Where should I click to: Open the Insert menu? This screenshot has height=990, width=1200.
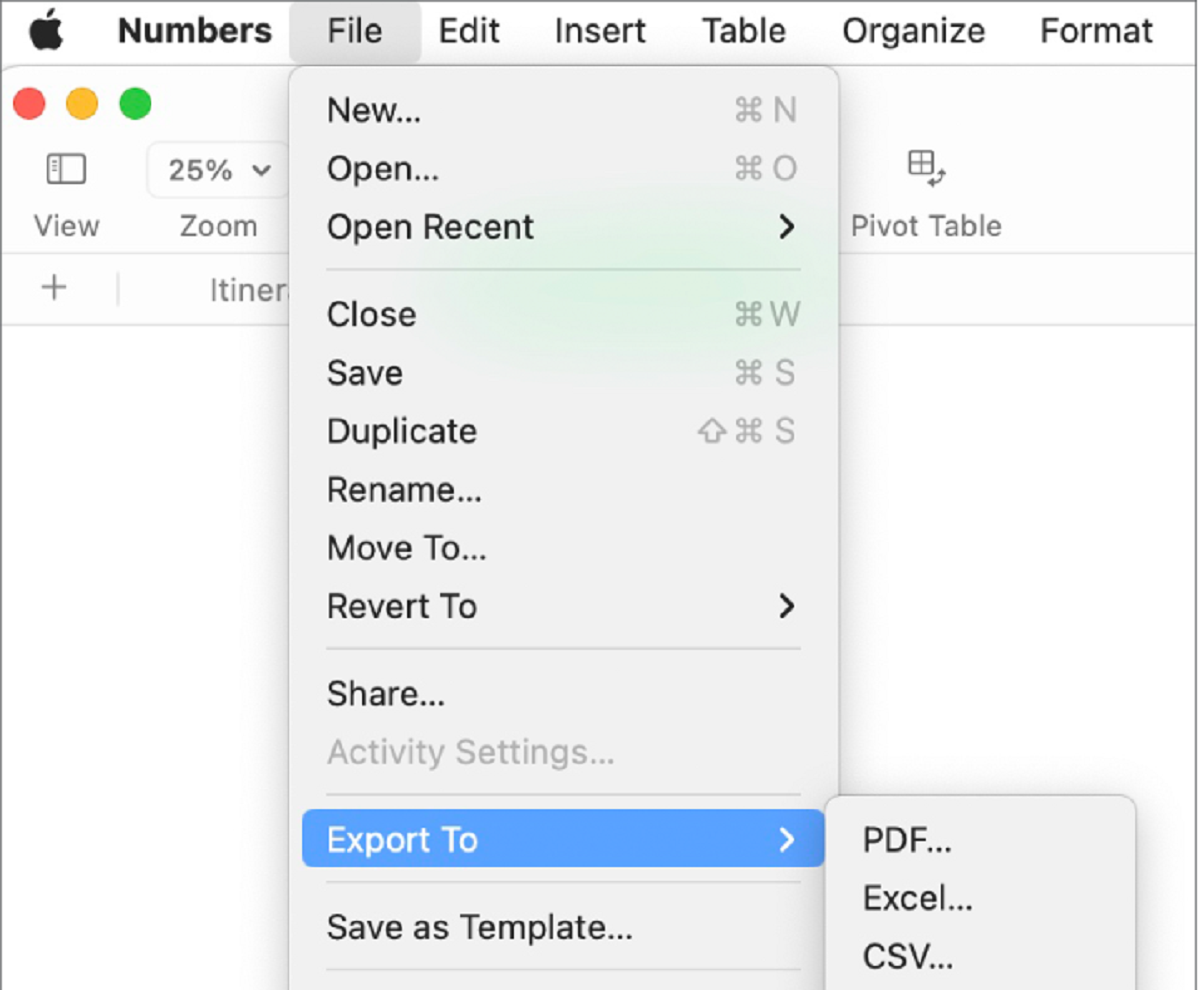[599, 30]
